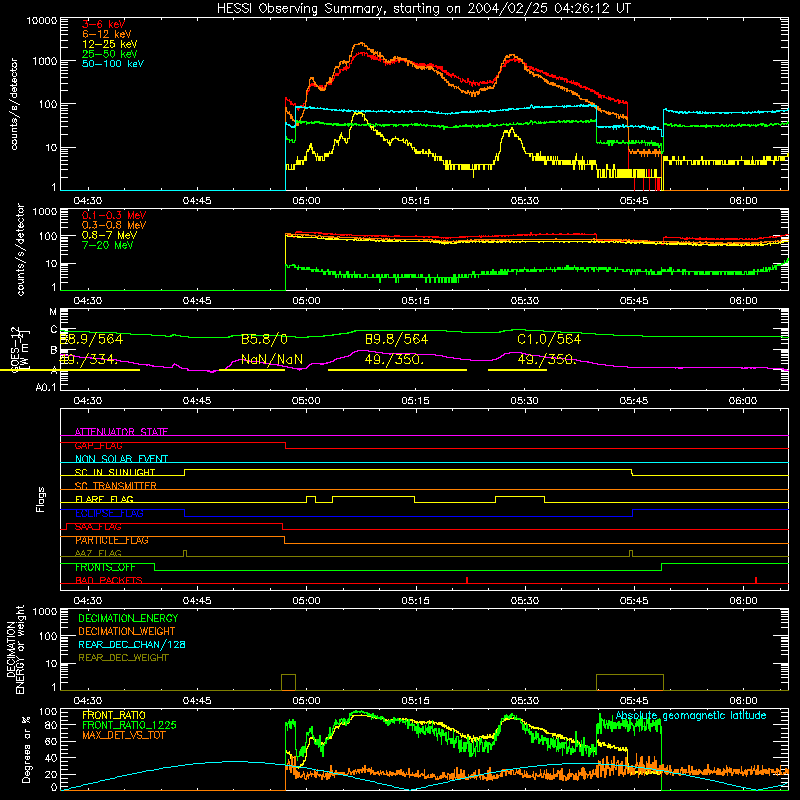The width and height of the screenshot is (800, 800).
Task: Click the A0.1 GOES axis label
Action: pos(46,388)
